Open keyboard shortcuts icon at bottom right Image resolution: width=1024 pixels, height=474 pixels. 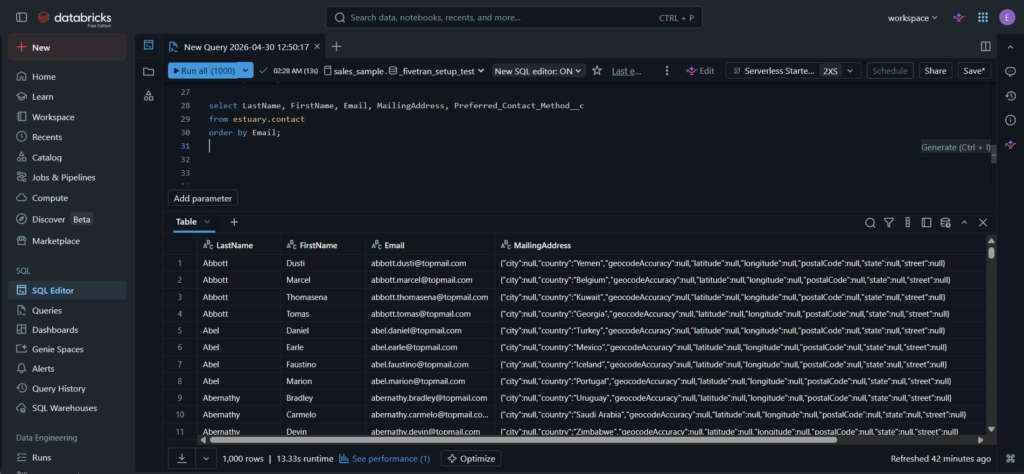click(1010, 458)
